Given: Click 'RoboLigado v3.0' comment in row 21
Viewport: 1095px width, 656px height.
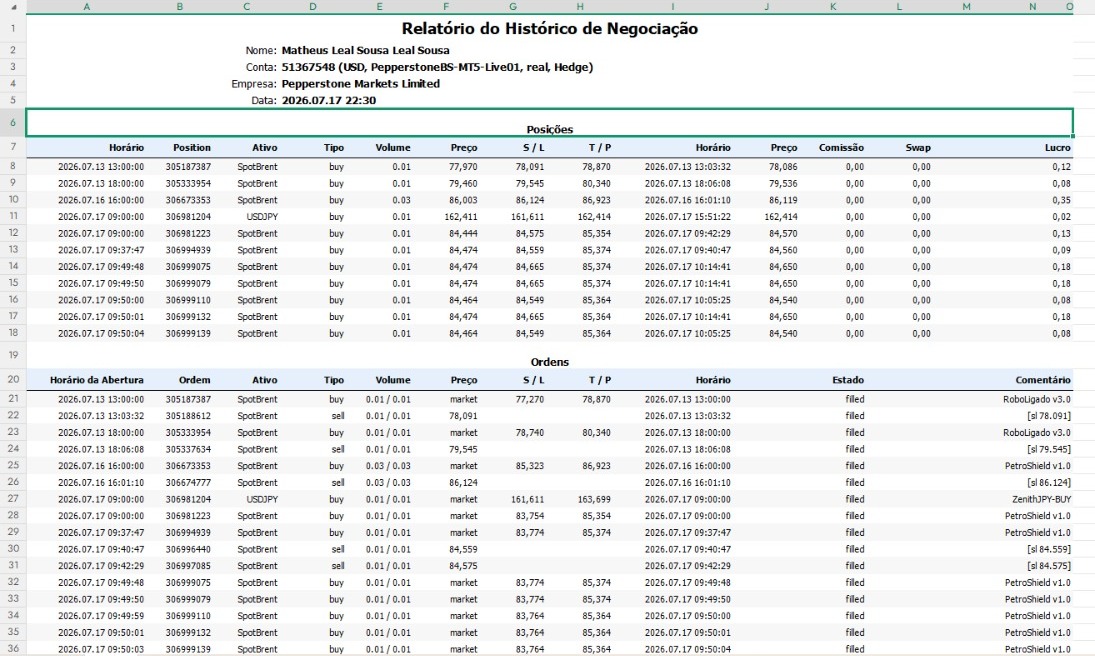Looking at the screenshot, I should point(1036,400).
